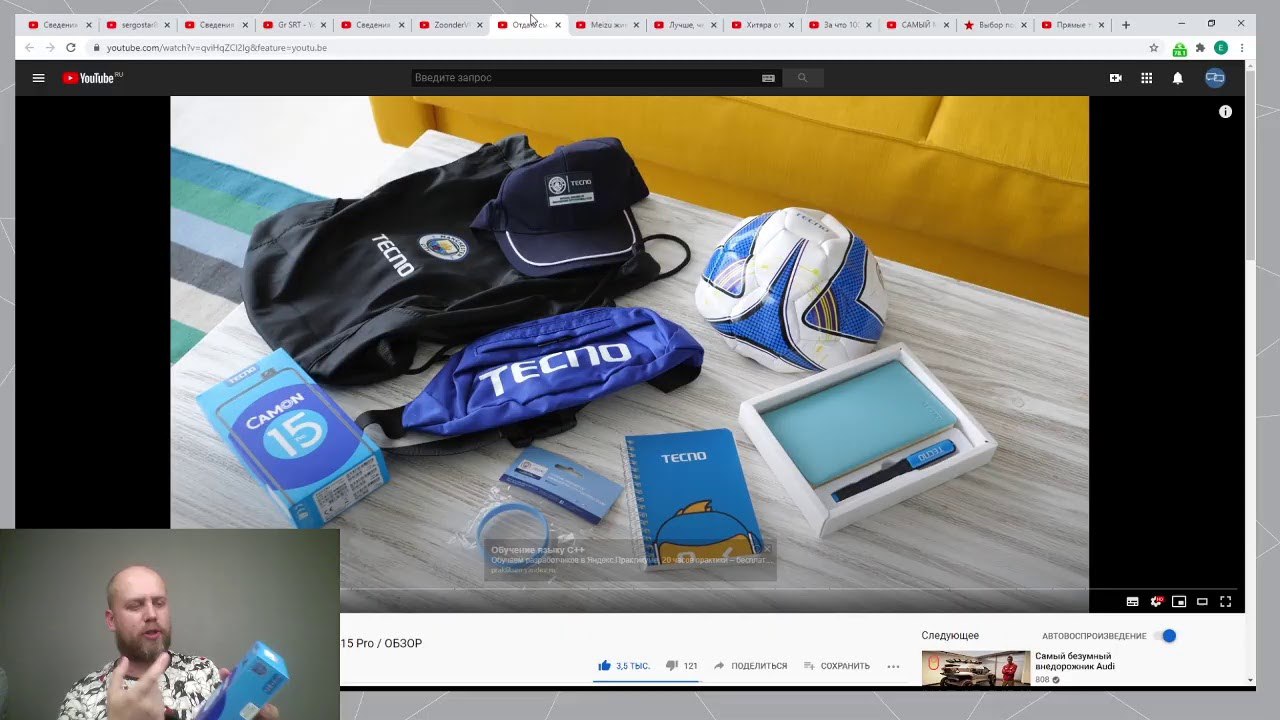The image size is (1280, 720).
Task: Enable miniplayer mode
Action: [x=1179, y=602]
